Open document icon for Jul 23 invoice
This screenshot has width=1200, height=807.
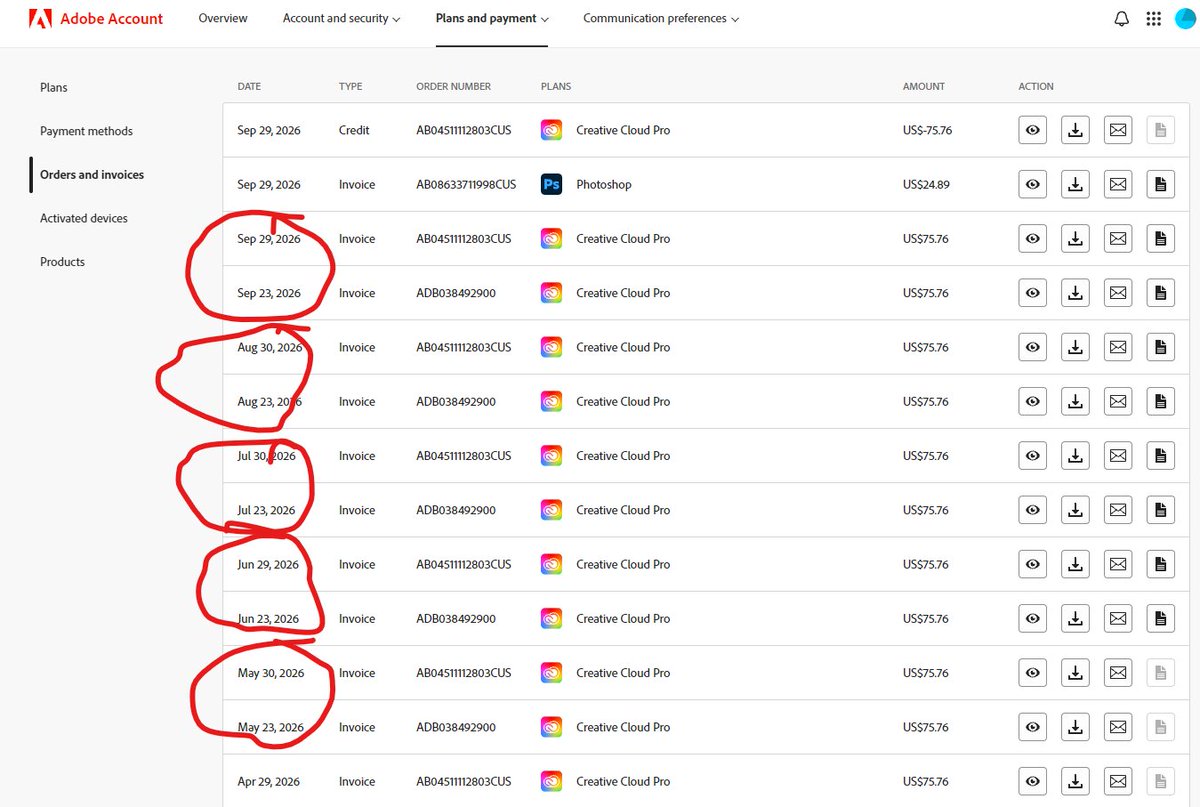1160,510
